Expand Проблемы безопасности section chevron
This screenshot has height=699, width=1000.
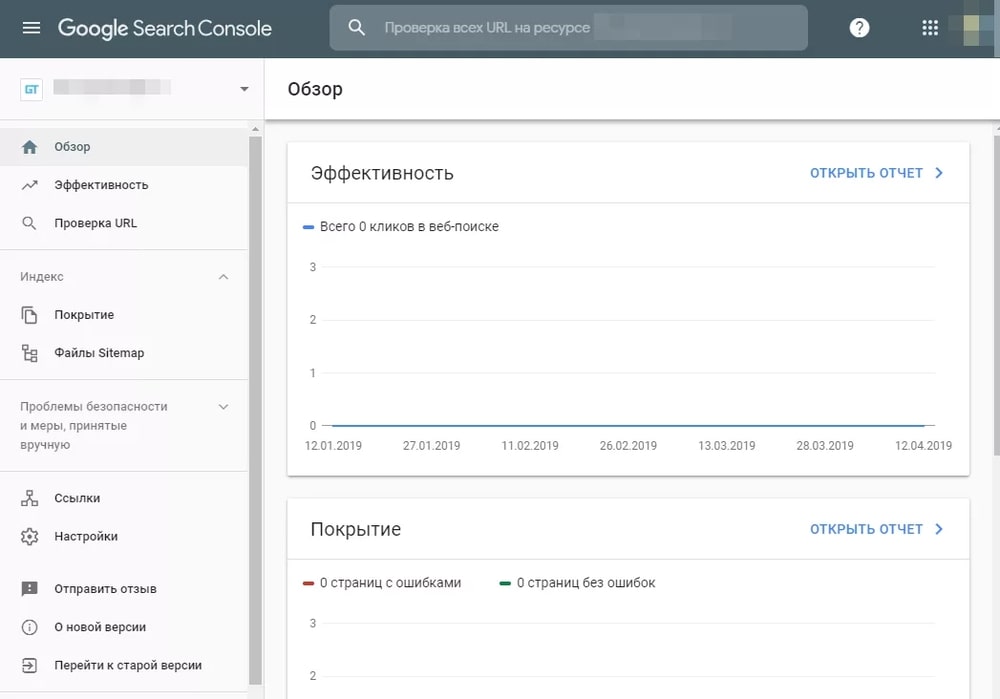(x=223, y=407)
